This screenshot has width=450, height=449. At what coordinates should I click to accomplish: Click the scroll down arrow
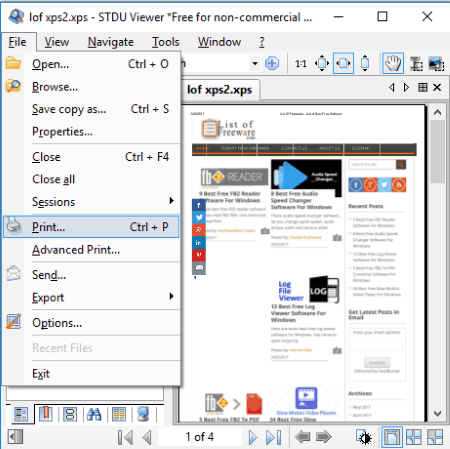pyautogui.click(x=437, y=414)
